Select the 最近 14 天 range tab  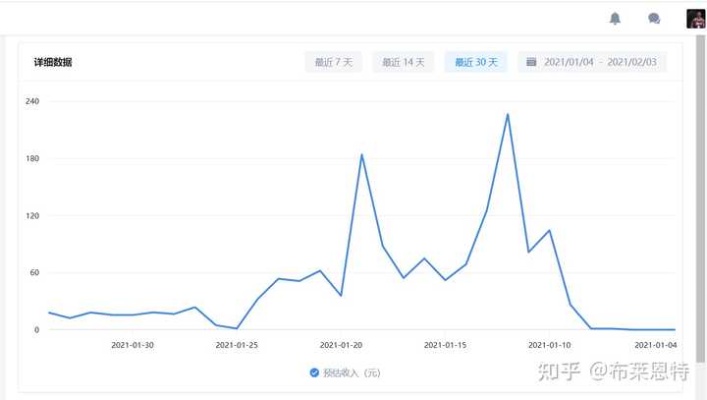403,62
